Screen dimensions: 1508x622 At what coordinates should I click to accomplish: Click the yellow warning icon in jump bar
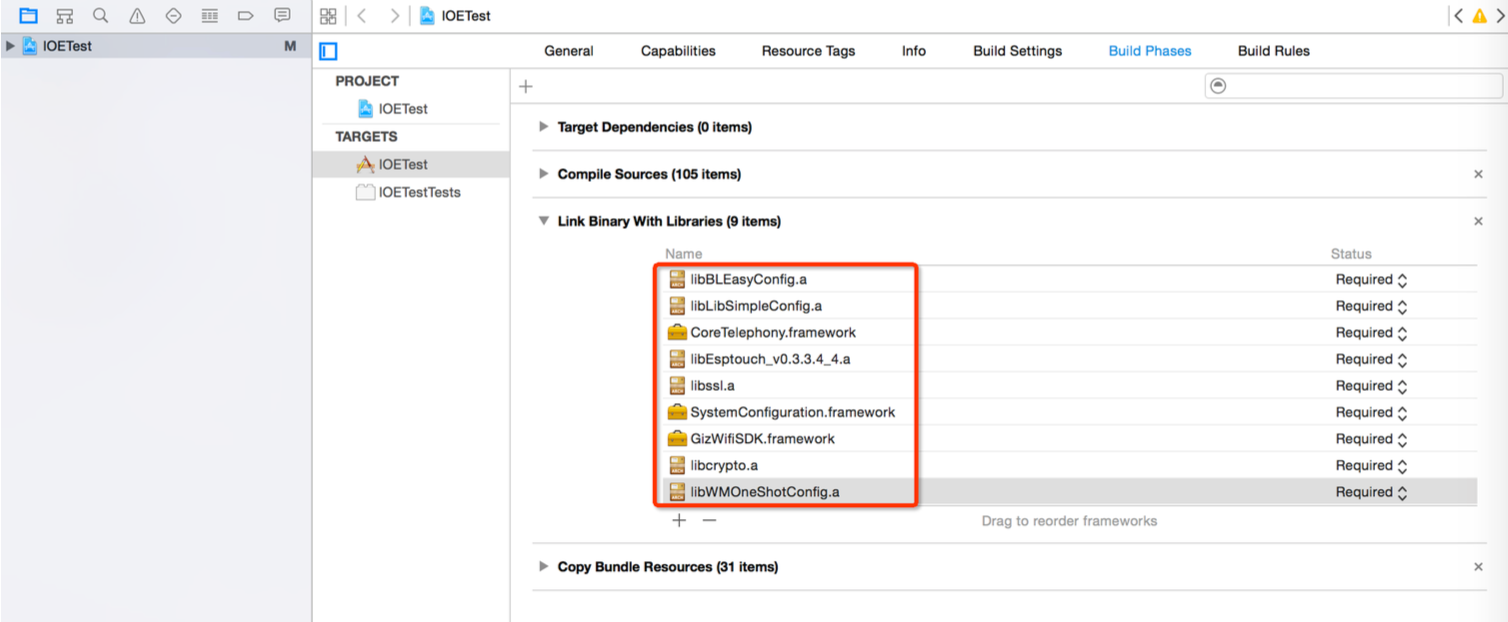1479,16
